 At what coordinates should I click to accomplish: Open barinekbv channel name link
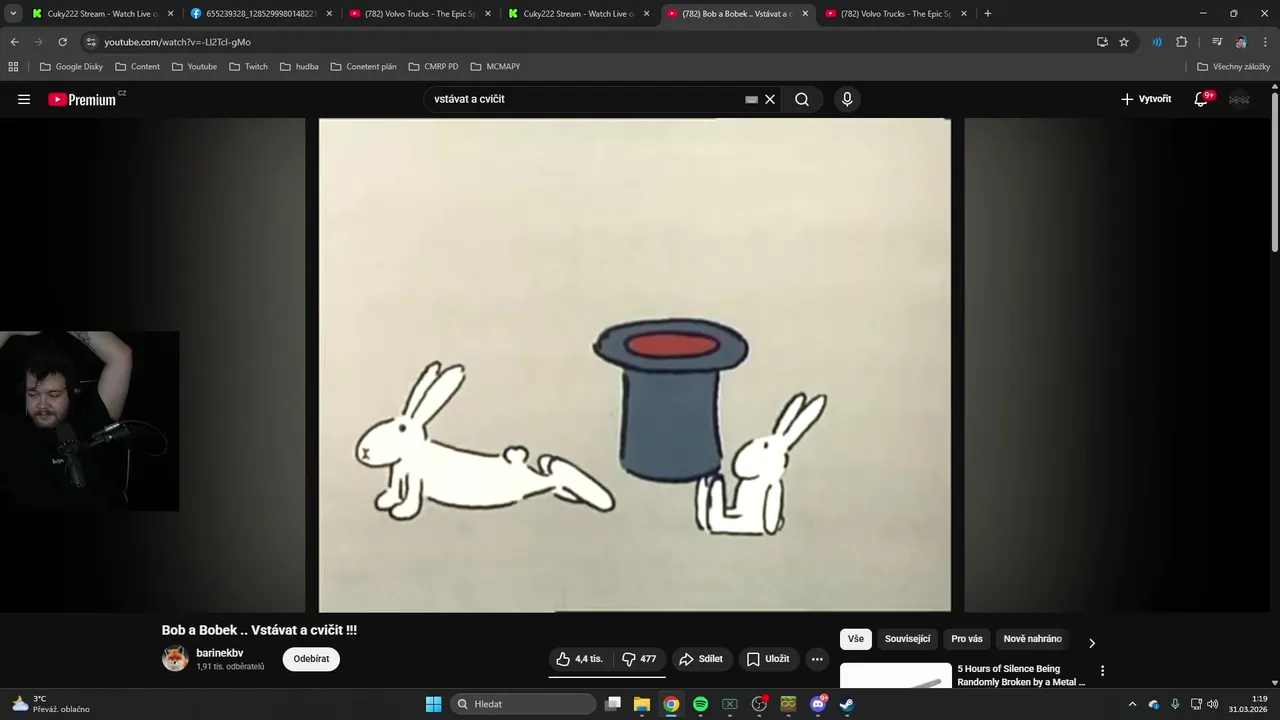(220, 653)
